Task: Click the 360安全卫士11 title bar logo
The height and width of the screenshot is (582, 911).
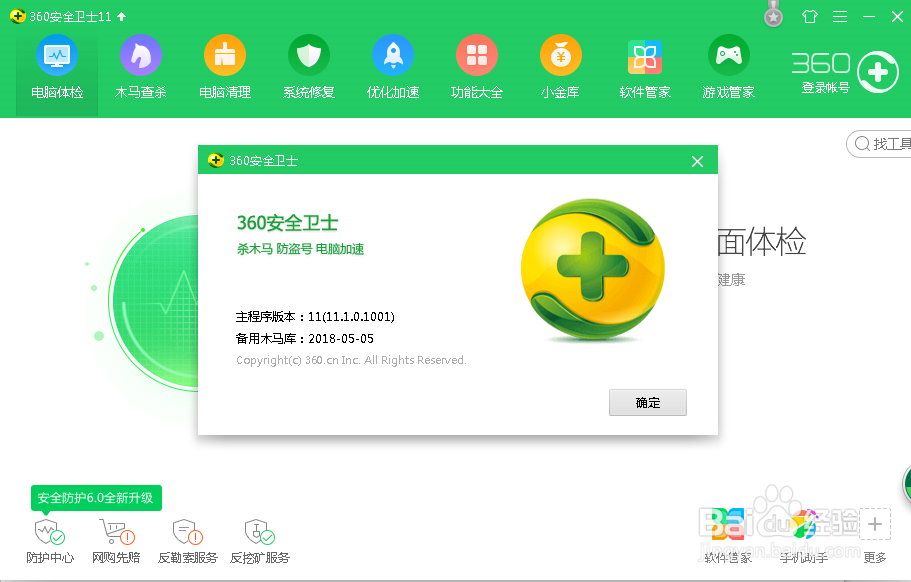Action: tap(17, 16)
